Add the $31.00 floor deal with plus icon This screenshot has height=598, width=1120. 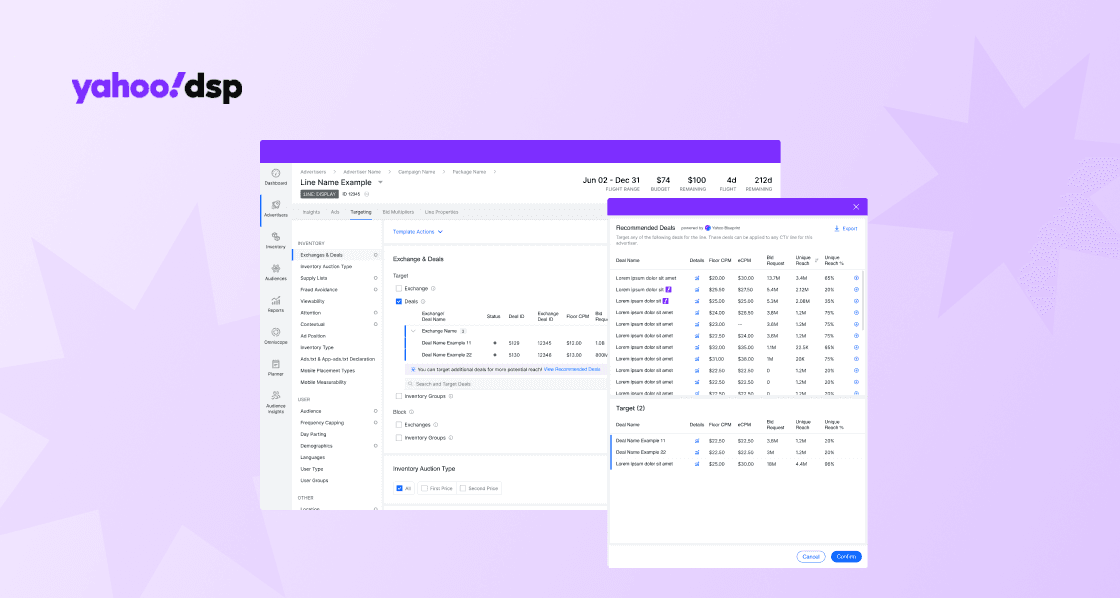coord(856,359)
